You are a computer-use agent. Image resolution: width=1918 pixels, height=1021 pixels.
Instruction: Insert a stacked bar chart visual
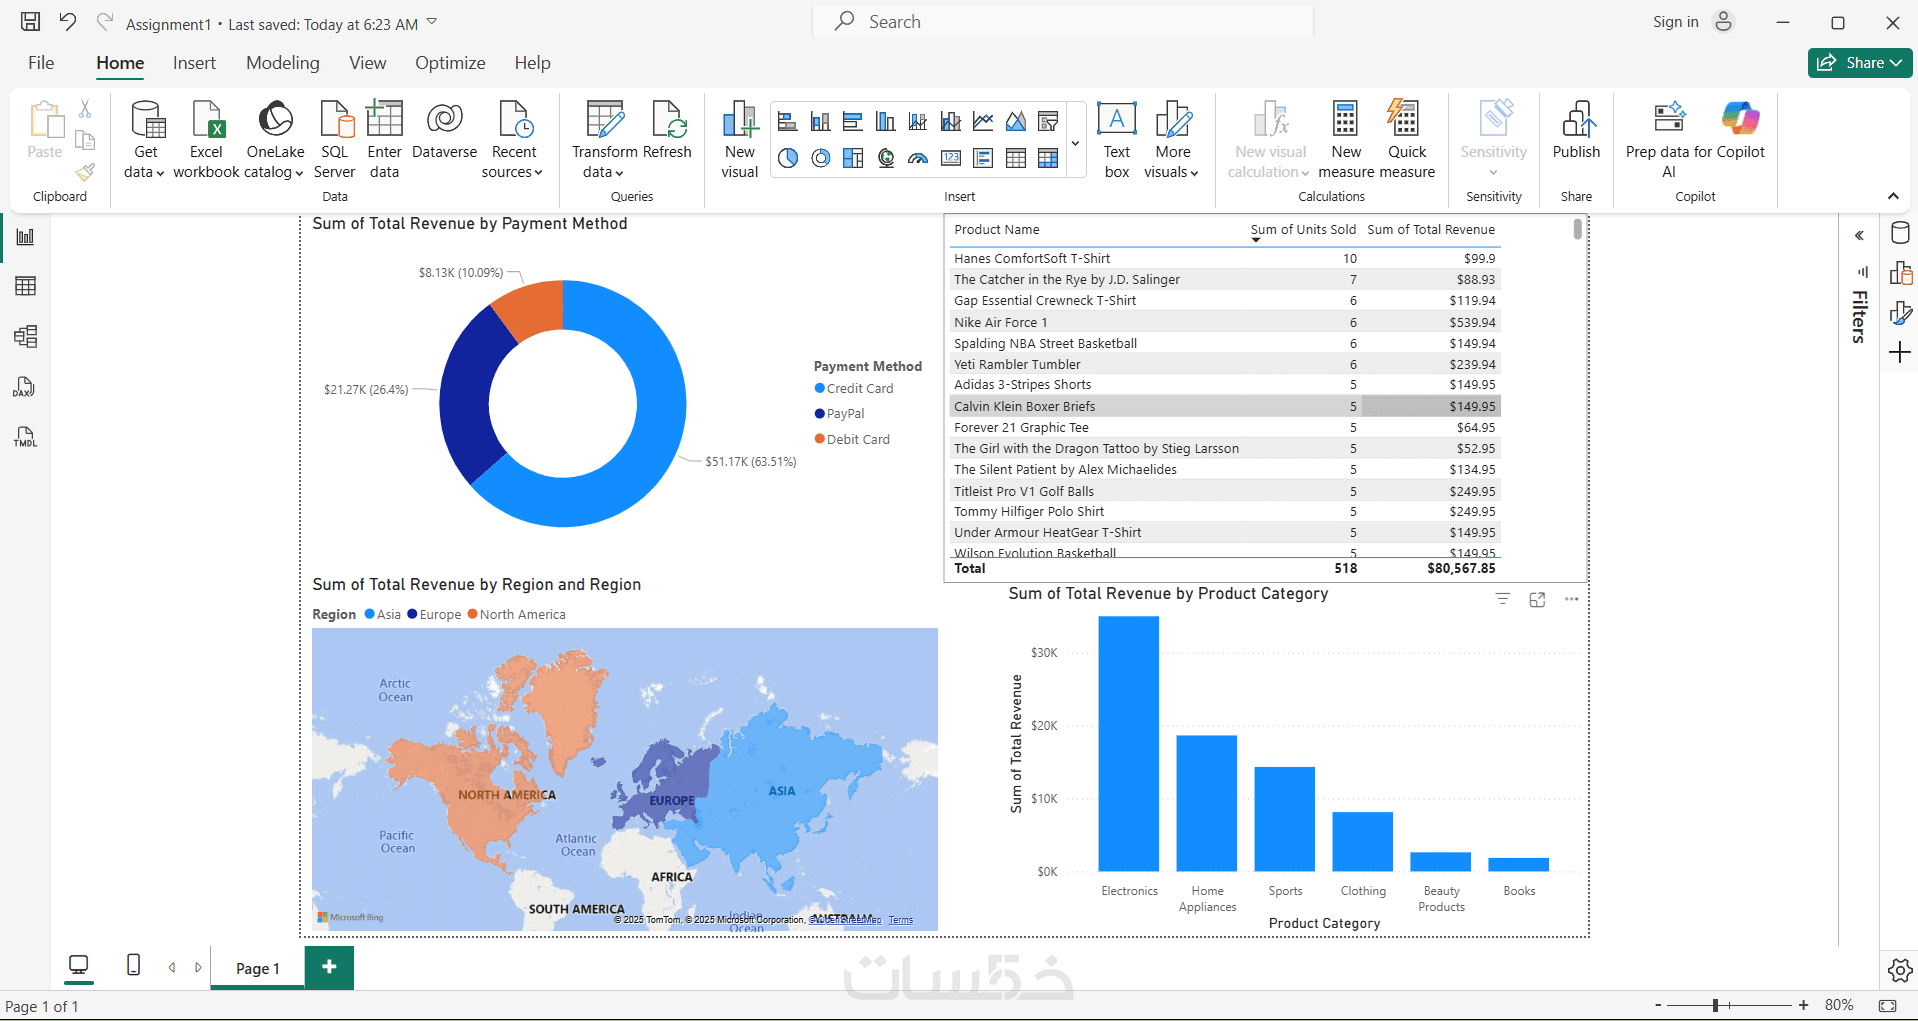click(788, 122)
